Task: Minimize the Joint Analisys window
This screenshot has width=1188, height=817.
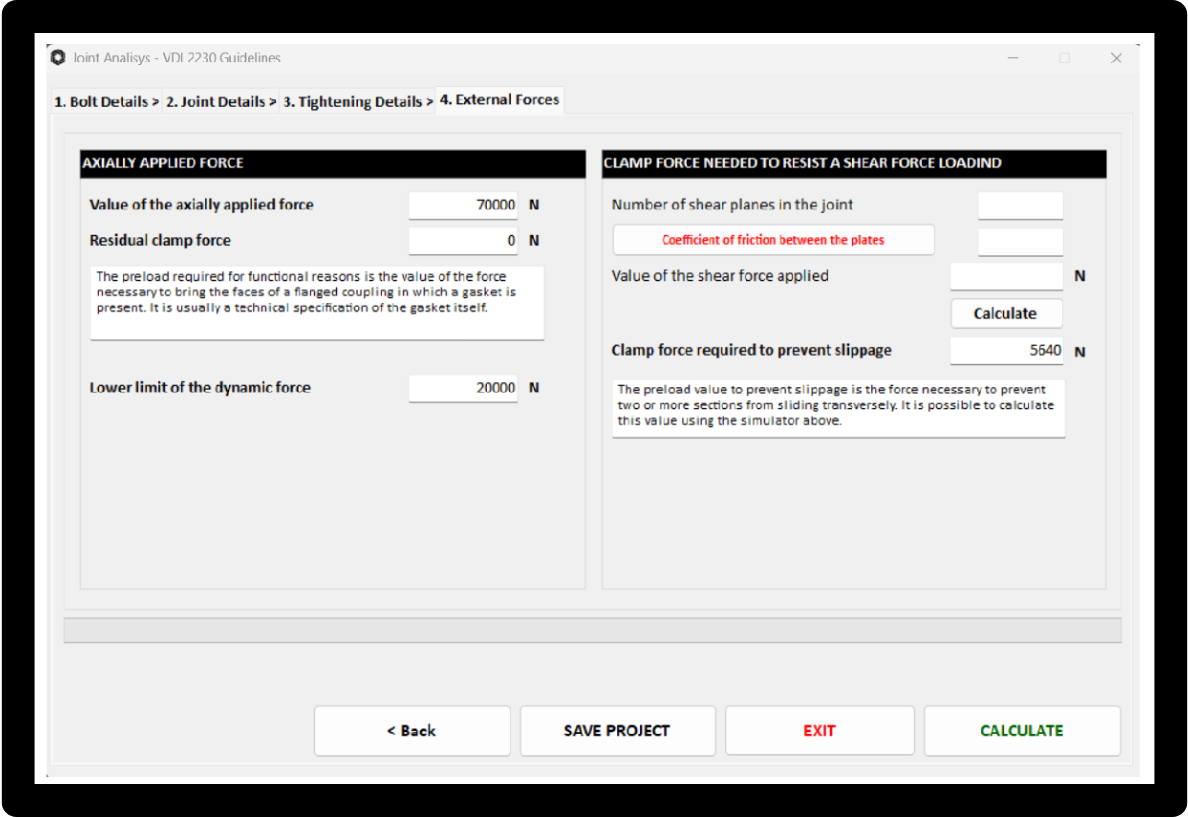Action: click(1013, 58)
